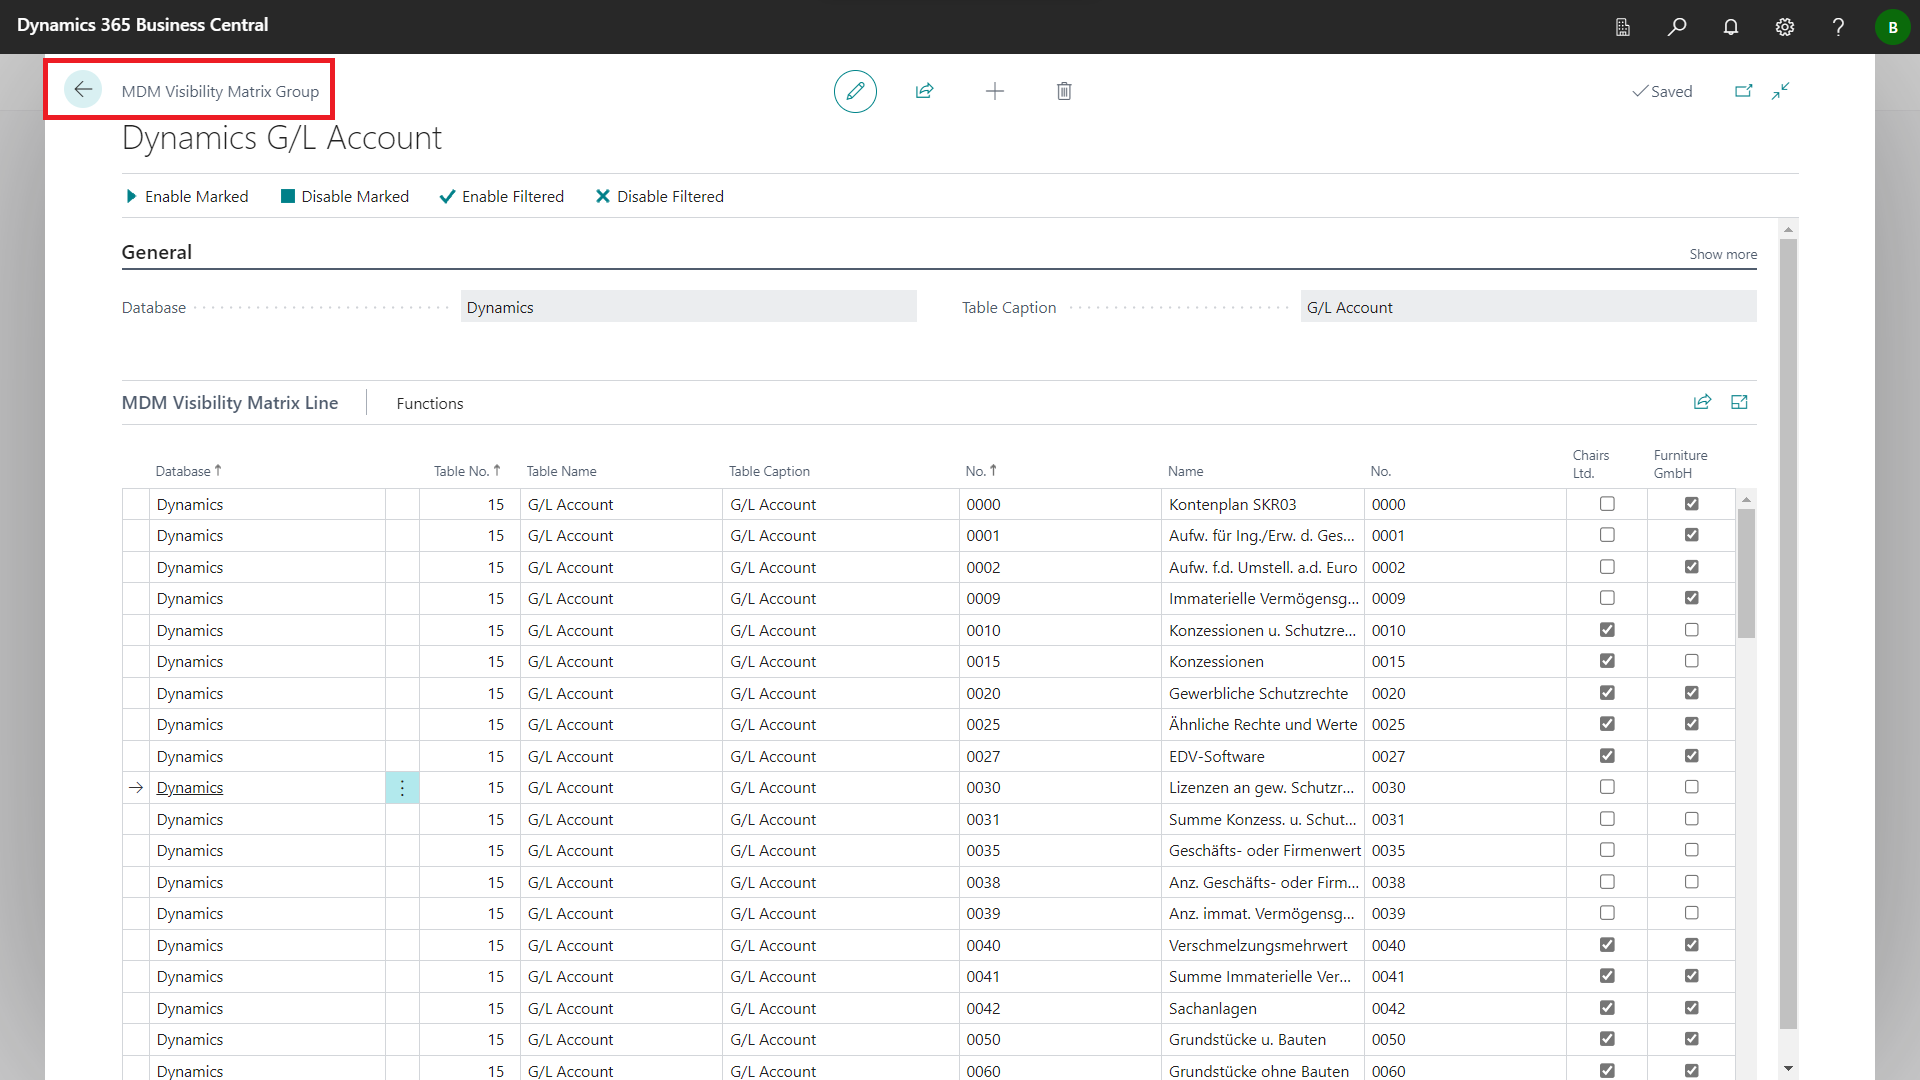
Task: Open settings gear icon
Action: 1785,27
